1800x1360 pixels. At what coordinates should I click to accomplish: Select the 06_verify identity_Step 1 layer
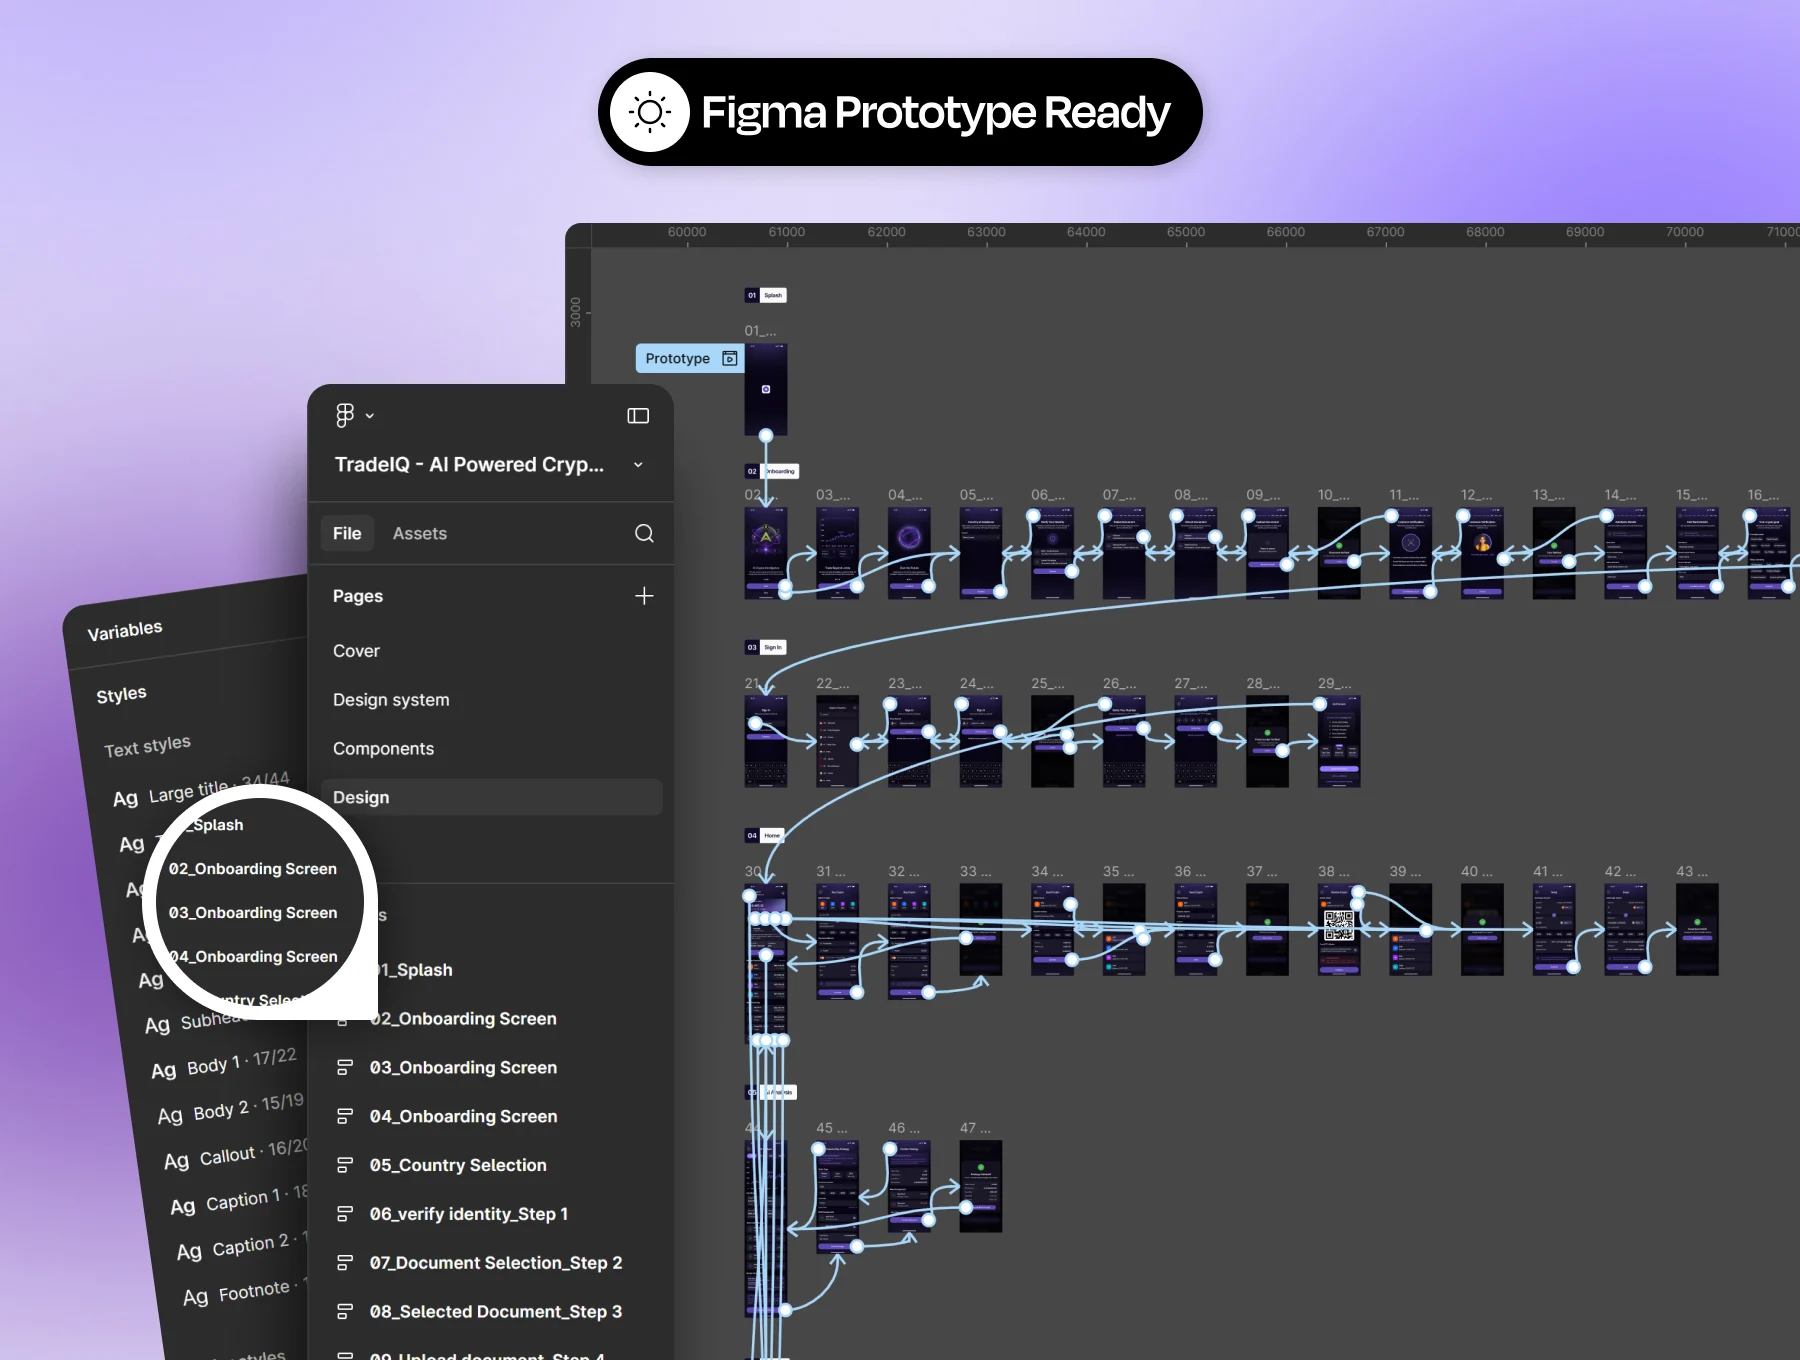point(469,1215)
